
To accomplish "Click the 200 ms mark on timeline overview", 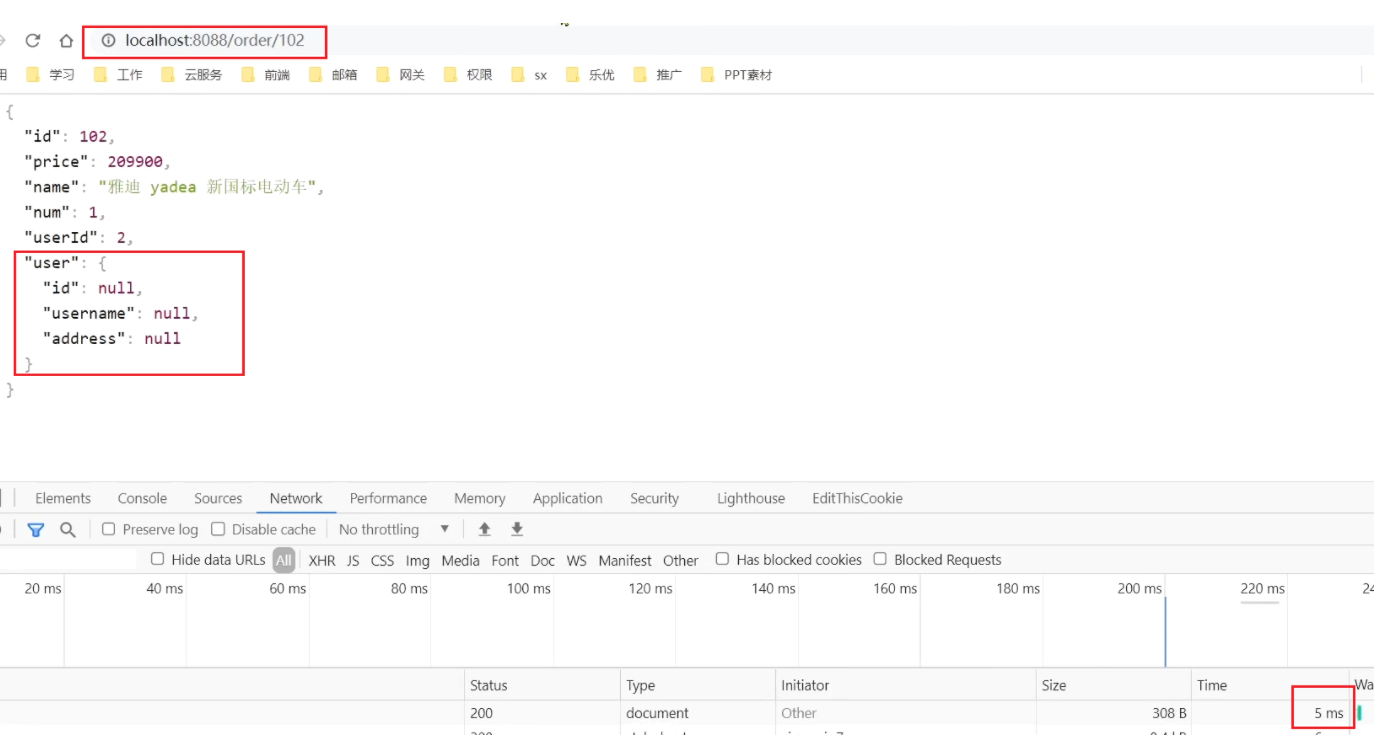I will point(1139,589).
